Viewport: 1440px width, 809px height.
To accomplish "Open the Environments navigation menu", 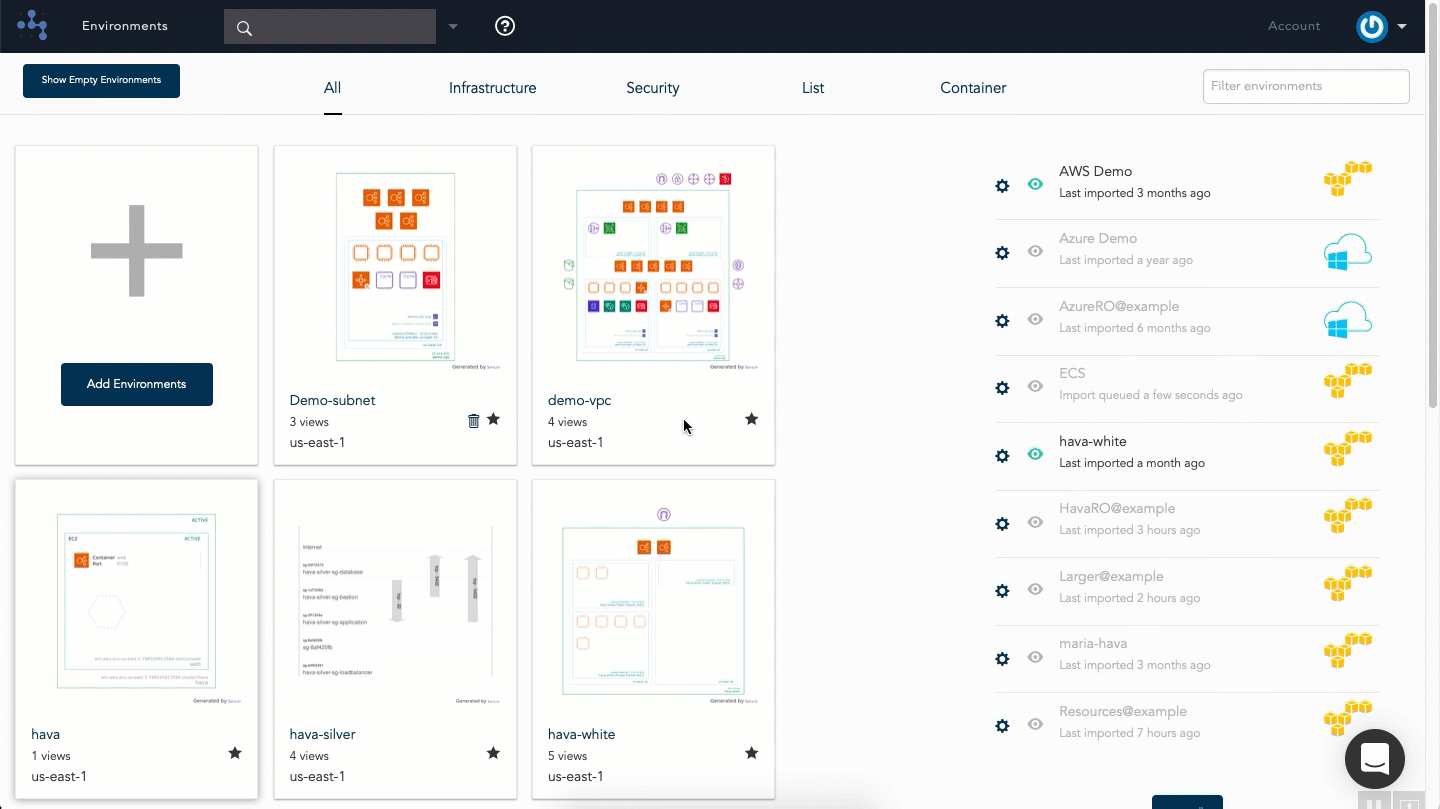I will pos(125,26).
